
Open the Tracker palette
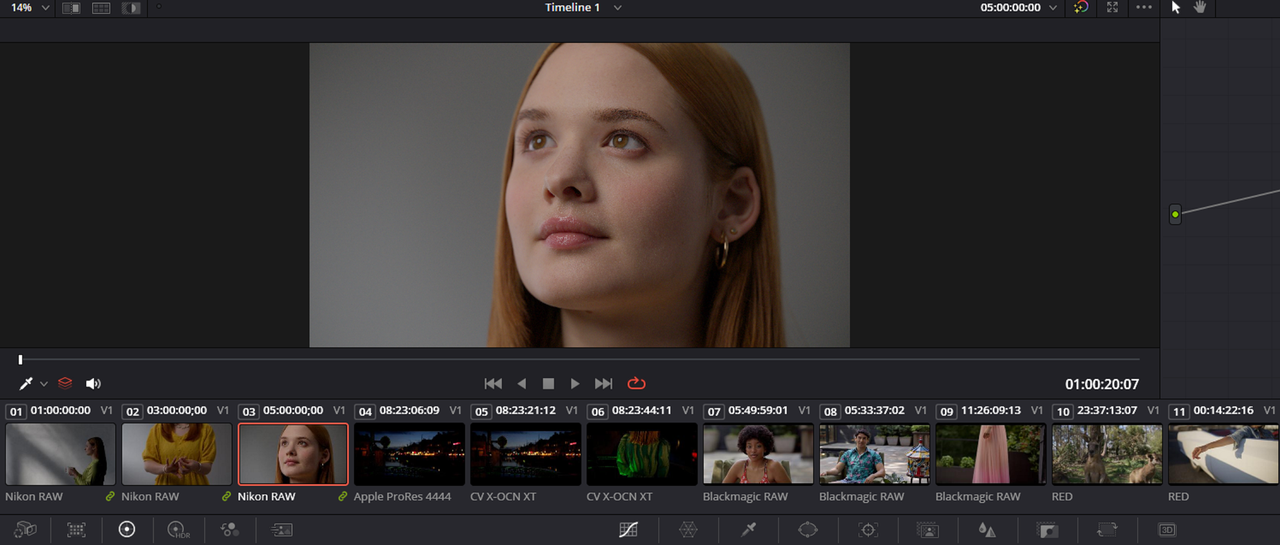click(x=868, y=530)
